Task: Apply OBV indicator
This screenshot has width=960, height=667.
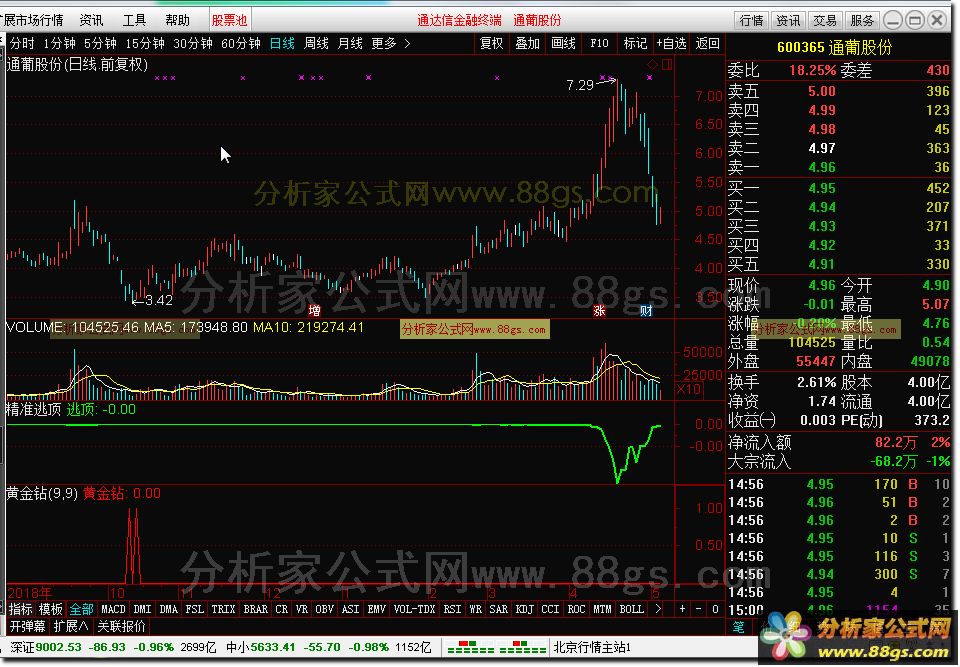Action: click(x=324, y=609)
